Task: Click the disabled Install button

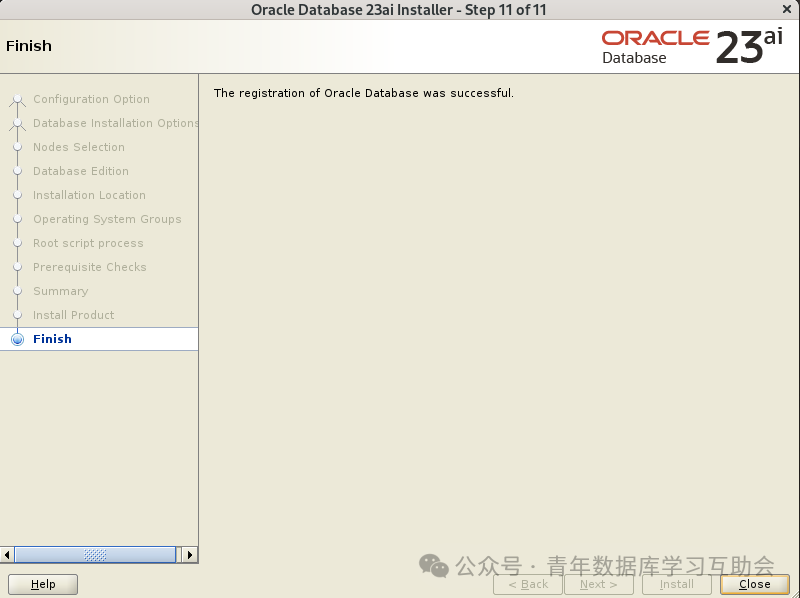Action: (677, 584)
